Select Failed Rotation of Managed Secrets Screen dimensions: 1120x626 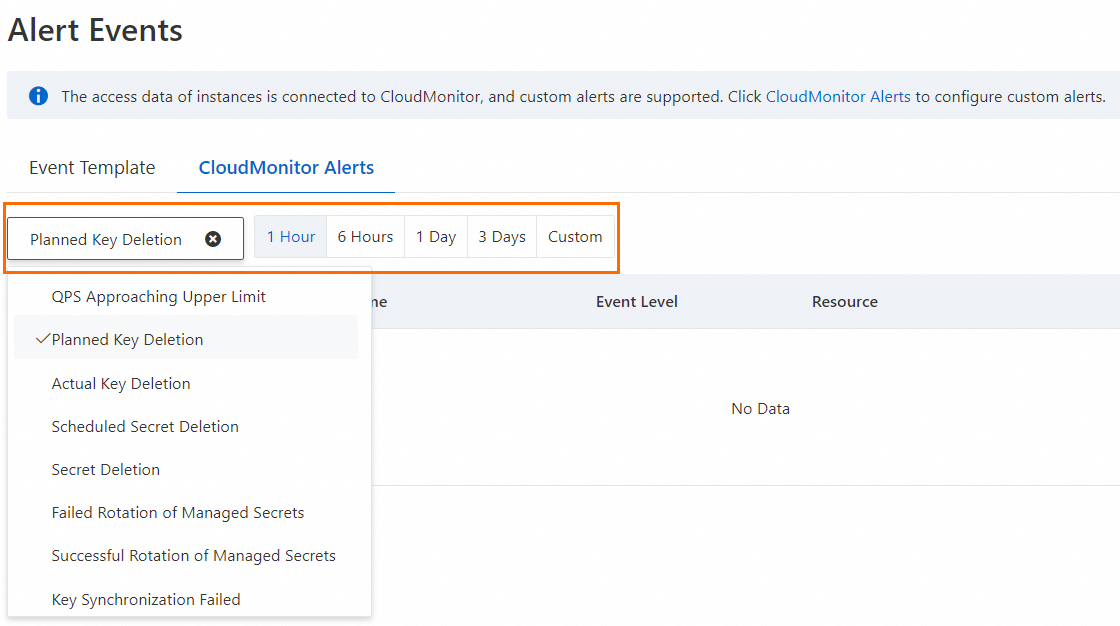tap(186, 512)
